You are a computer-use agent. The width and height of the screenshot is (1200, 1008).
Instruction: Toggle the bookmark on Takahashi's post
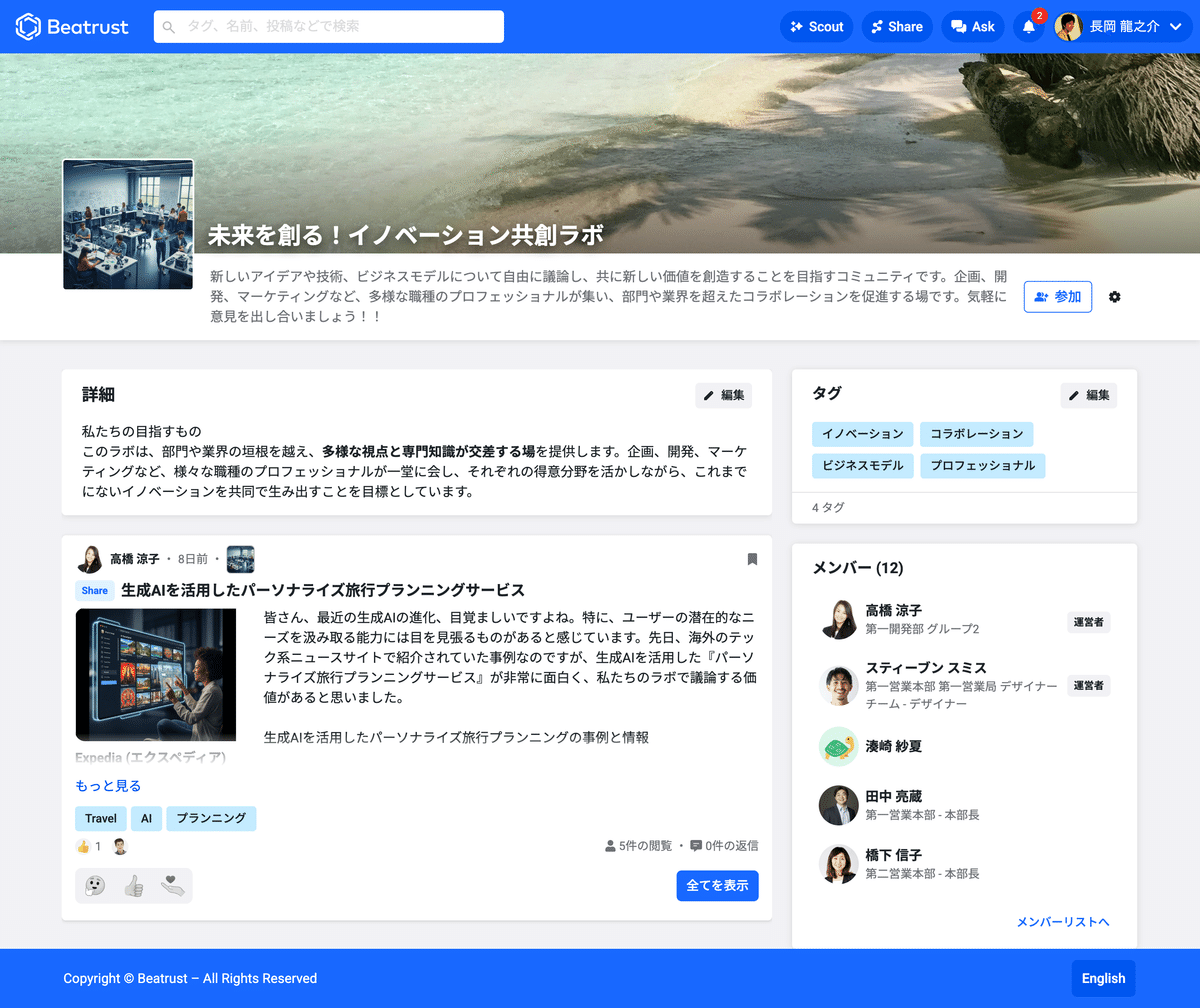pos(752,559)
